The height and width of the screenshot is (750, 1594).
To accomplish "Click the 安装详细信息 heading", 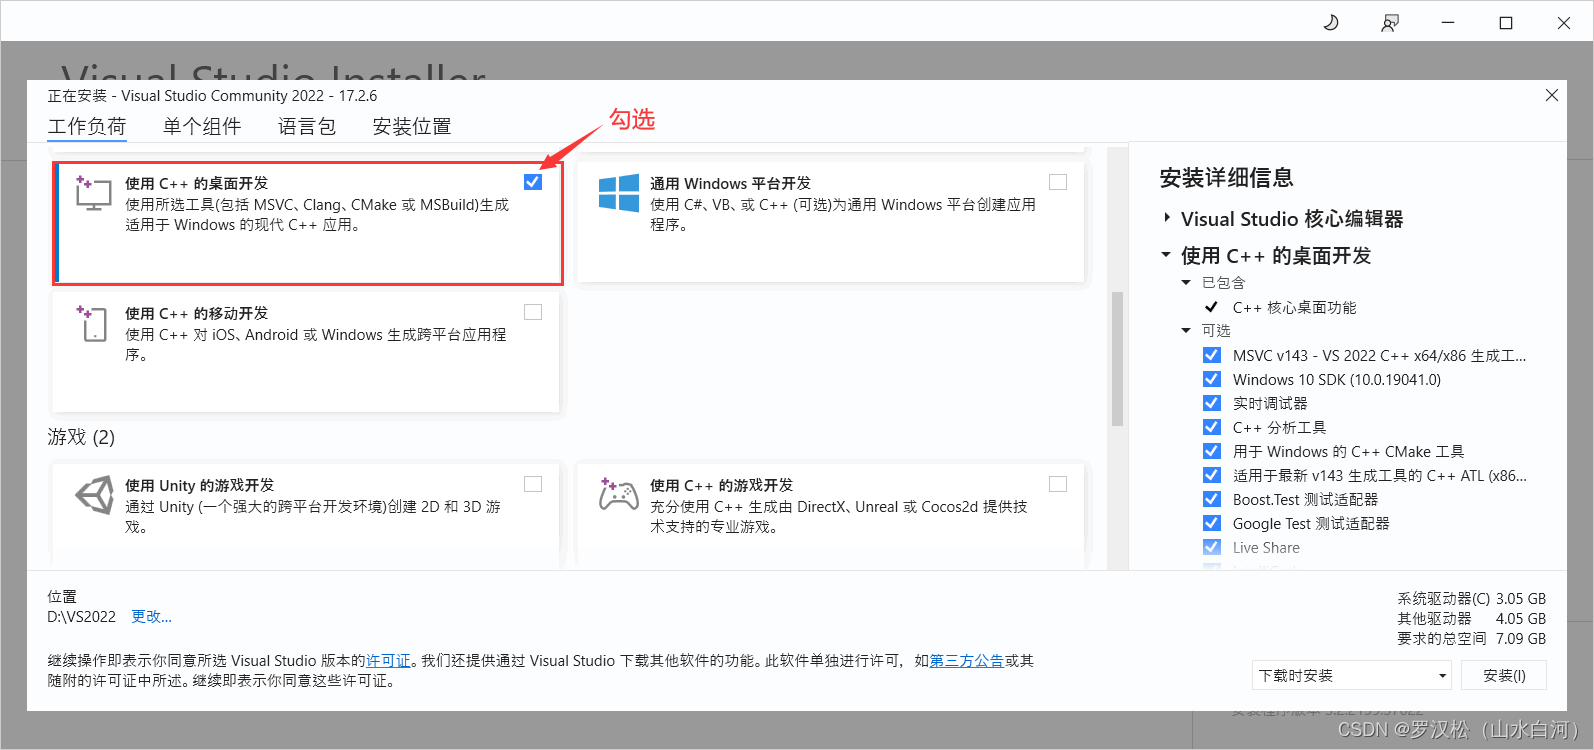I will click(x=1226, y=178).
